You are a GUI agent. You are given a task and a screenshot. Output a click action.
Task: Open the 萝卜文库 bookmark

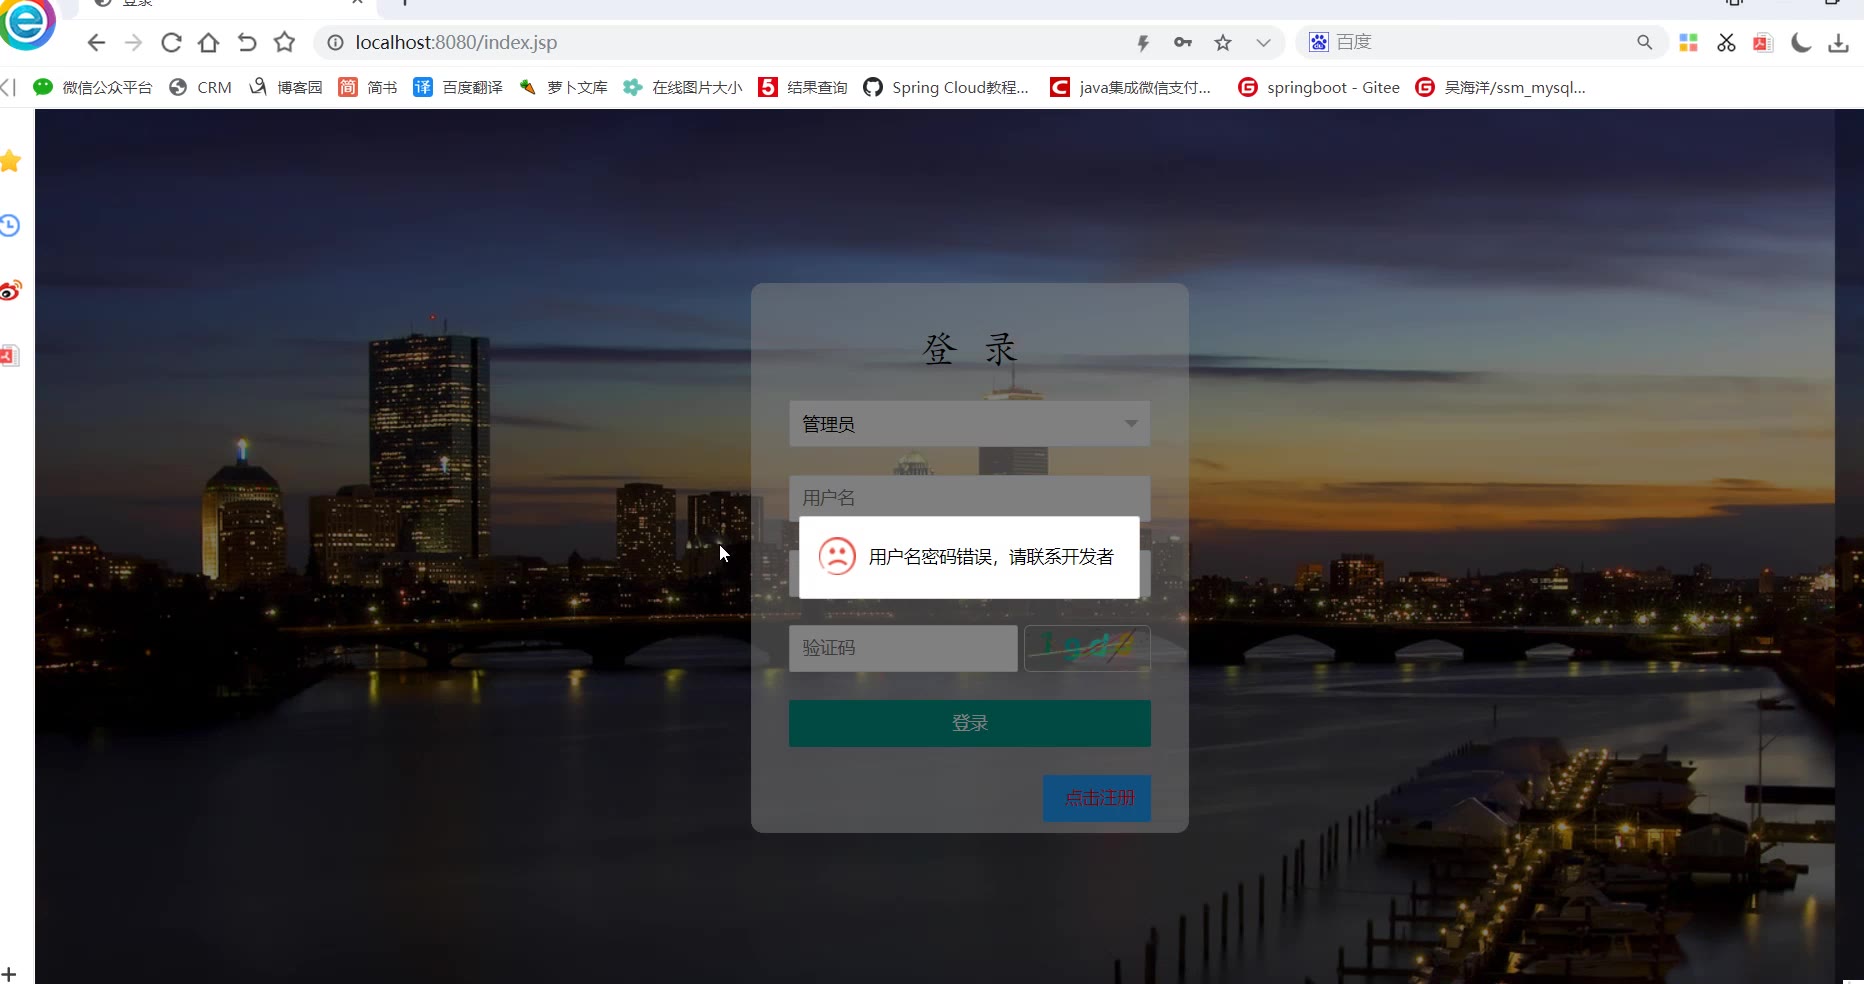pos(563,87)
